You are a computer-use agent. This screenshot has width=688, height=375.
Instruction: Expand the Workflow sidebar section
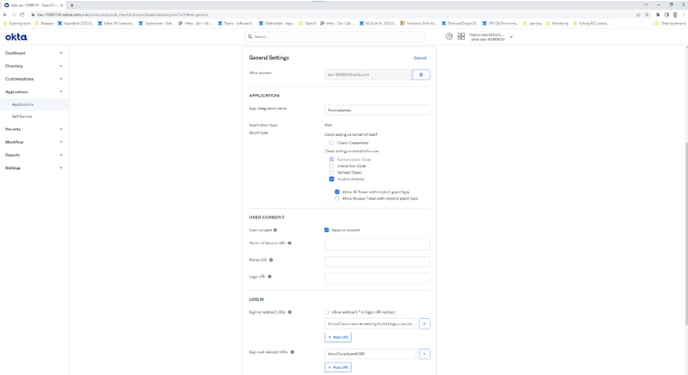34,142
